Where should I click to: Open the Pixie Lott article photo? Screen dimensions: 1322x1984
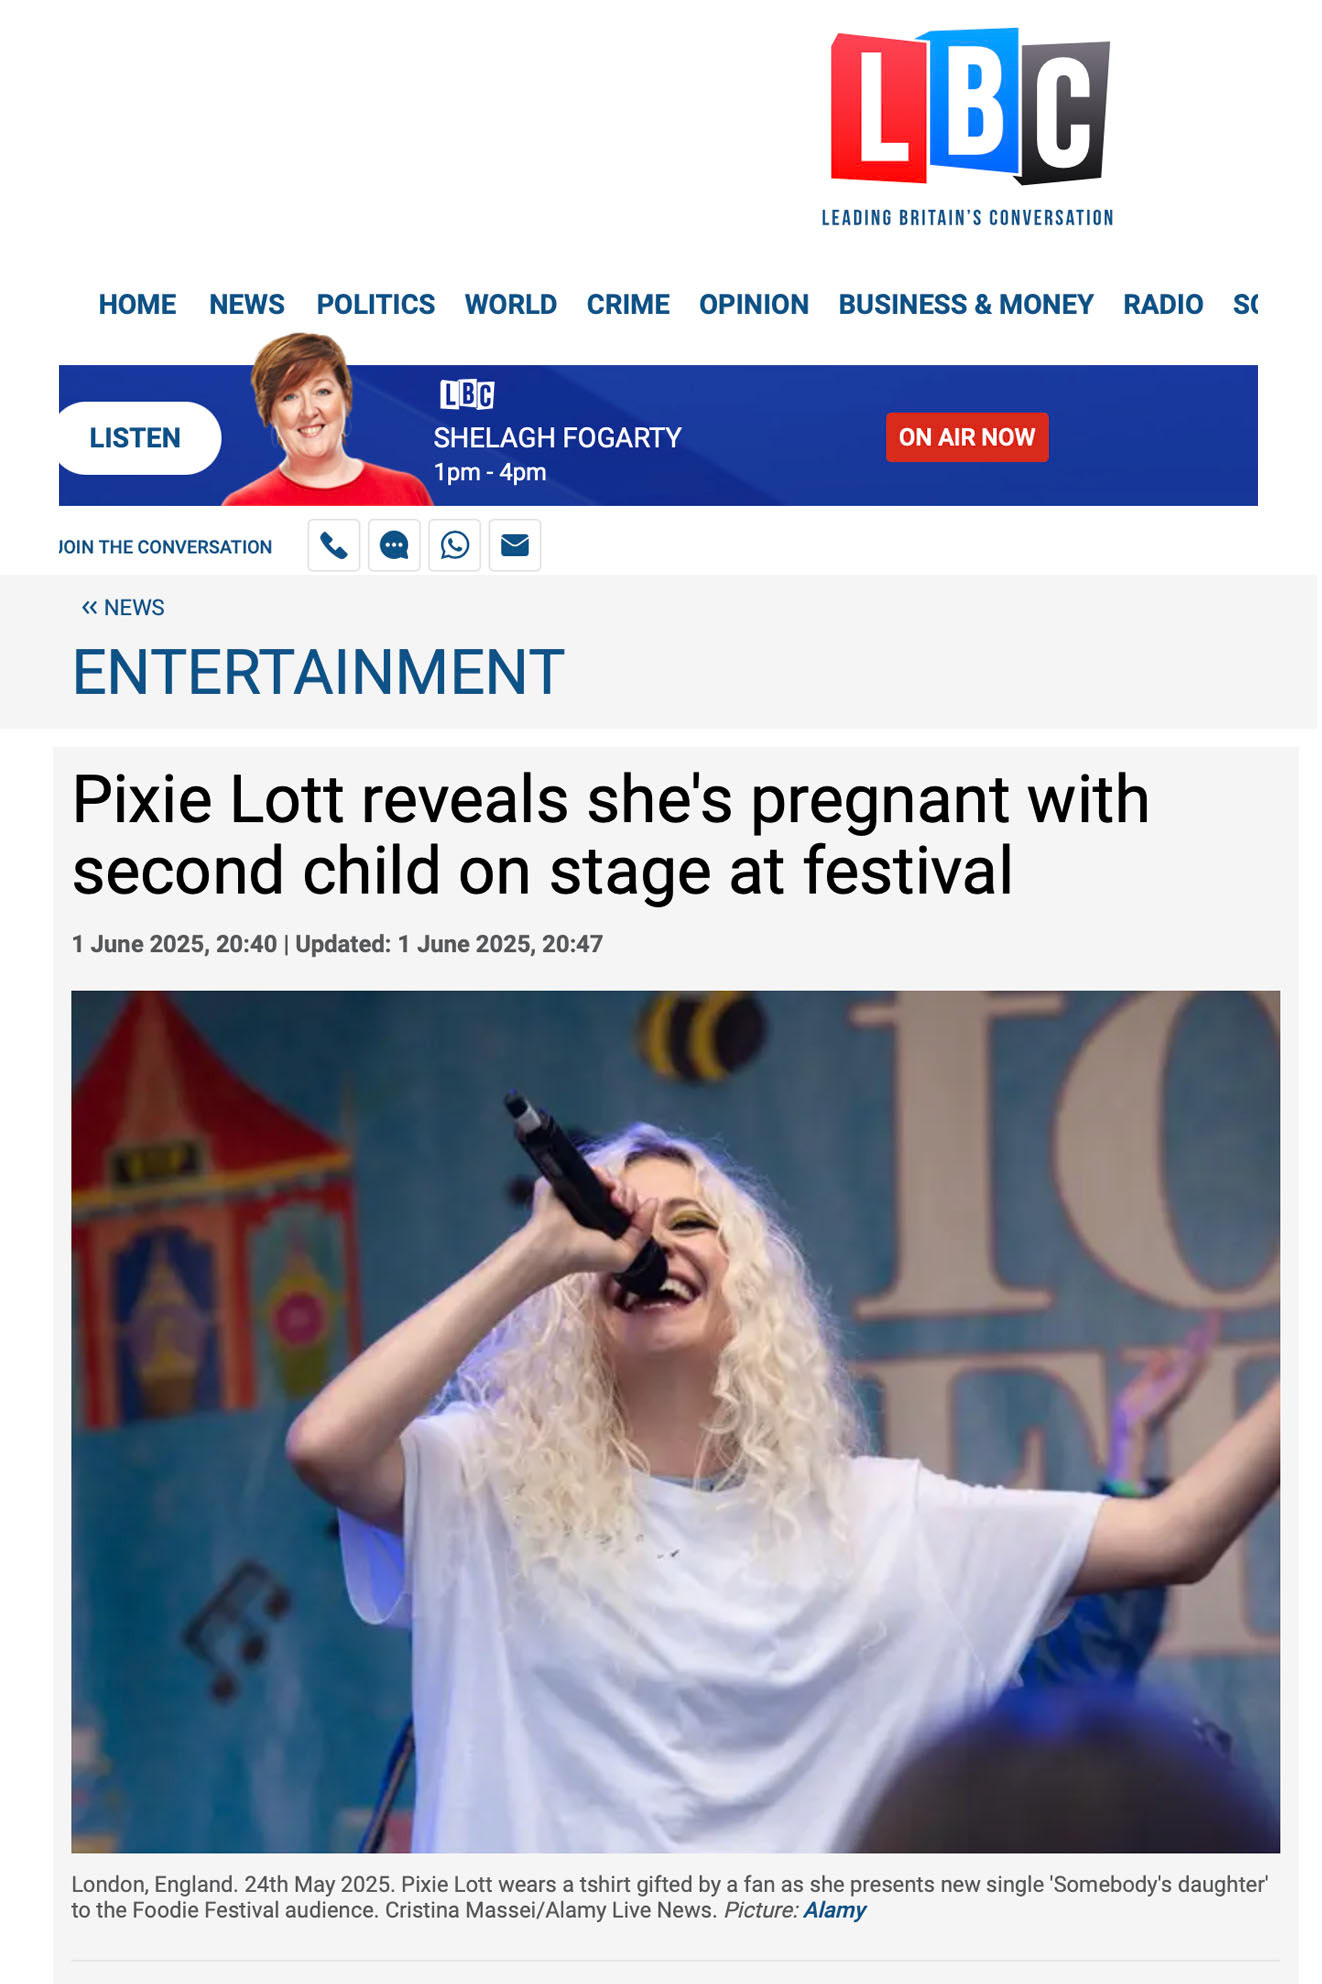[x=675, y=1421]
